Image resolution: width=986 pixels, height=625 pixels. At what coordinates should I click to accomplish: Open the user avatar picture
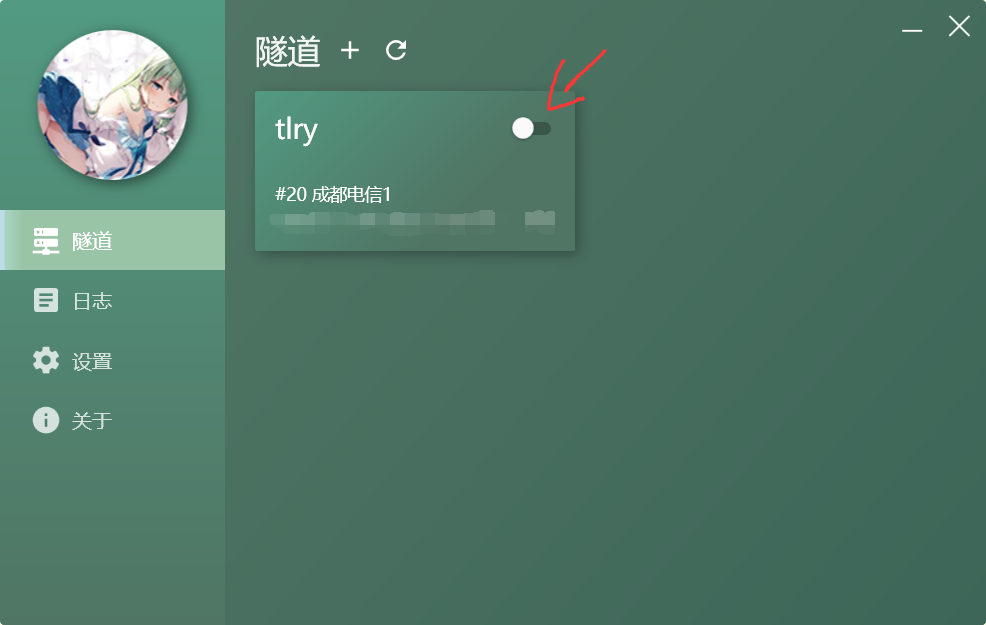(113, 105)
